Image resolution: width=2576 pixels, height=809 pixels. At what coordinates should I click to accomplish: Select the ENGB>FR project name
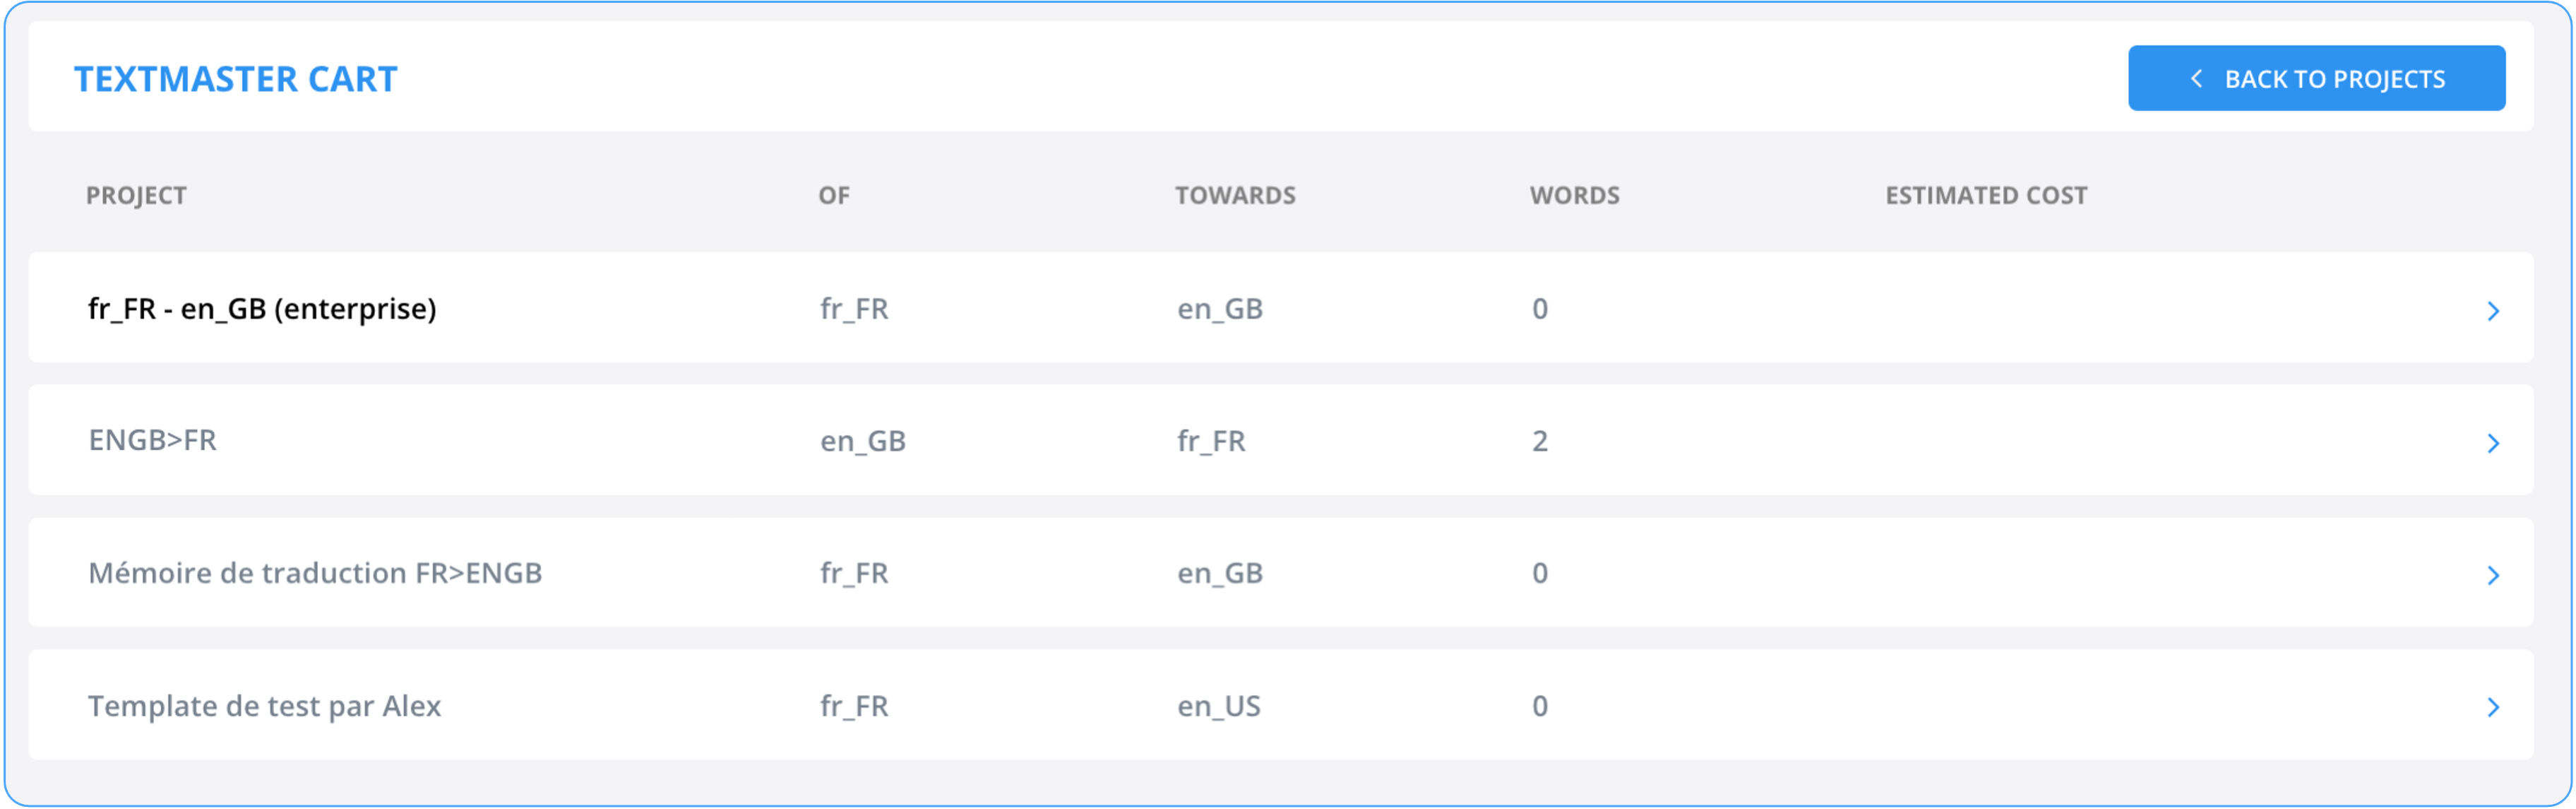pos(152,440)
